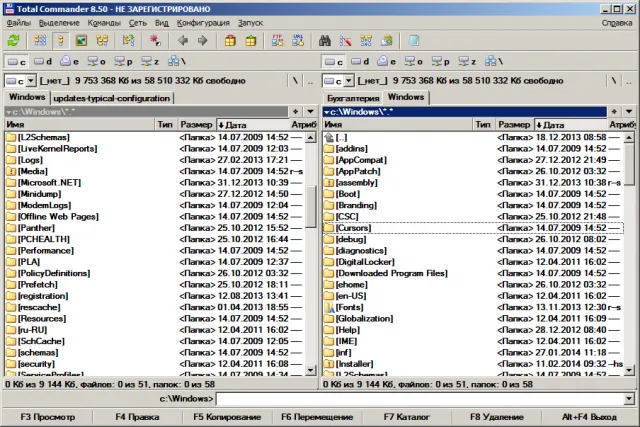Image resolution: width=640 pixels, height=427 pixels.
Task: Select the [Downloaded Program Files] folder
Action: click(473, 273)
